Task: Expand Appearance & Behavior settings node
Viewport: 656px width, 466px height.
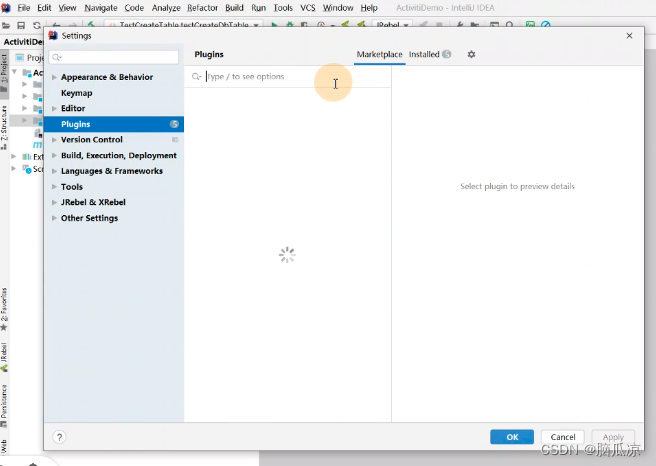Action: (54, 77)
